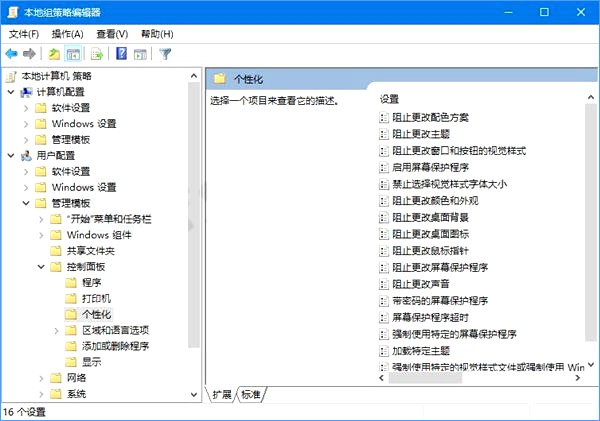
Task: Toggle the show/hide console tree icon
Action: (x=74, y=53)
